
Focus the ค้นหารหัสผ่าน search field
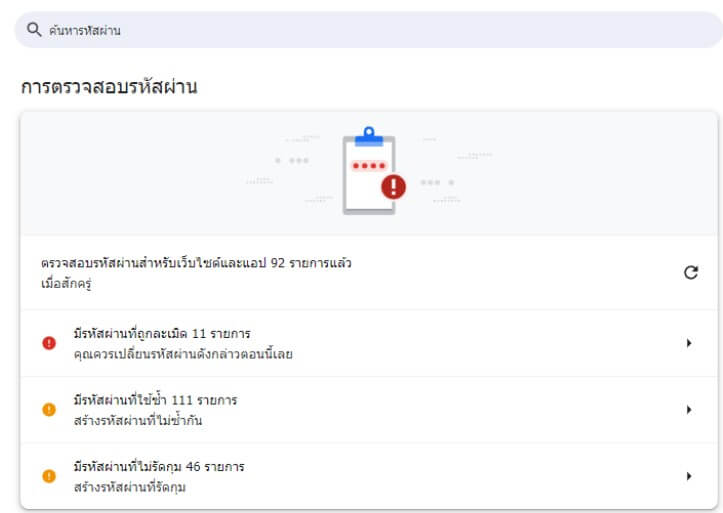(369, 30)
